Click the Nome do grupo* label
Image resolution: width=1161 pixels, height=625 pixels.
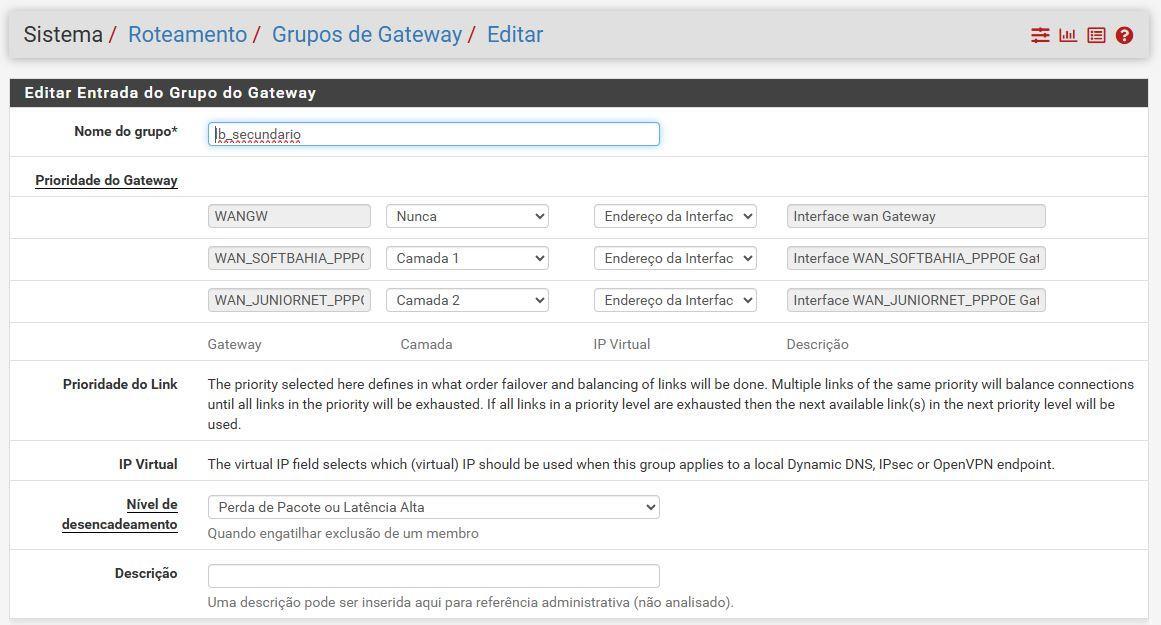126,131
